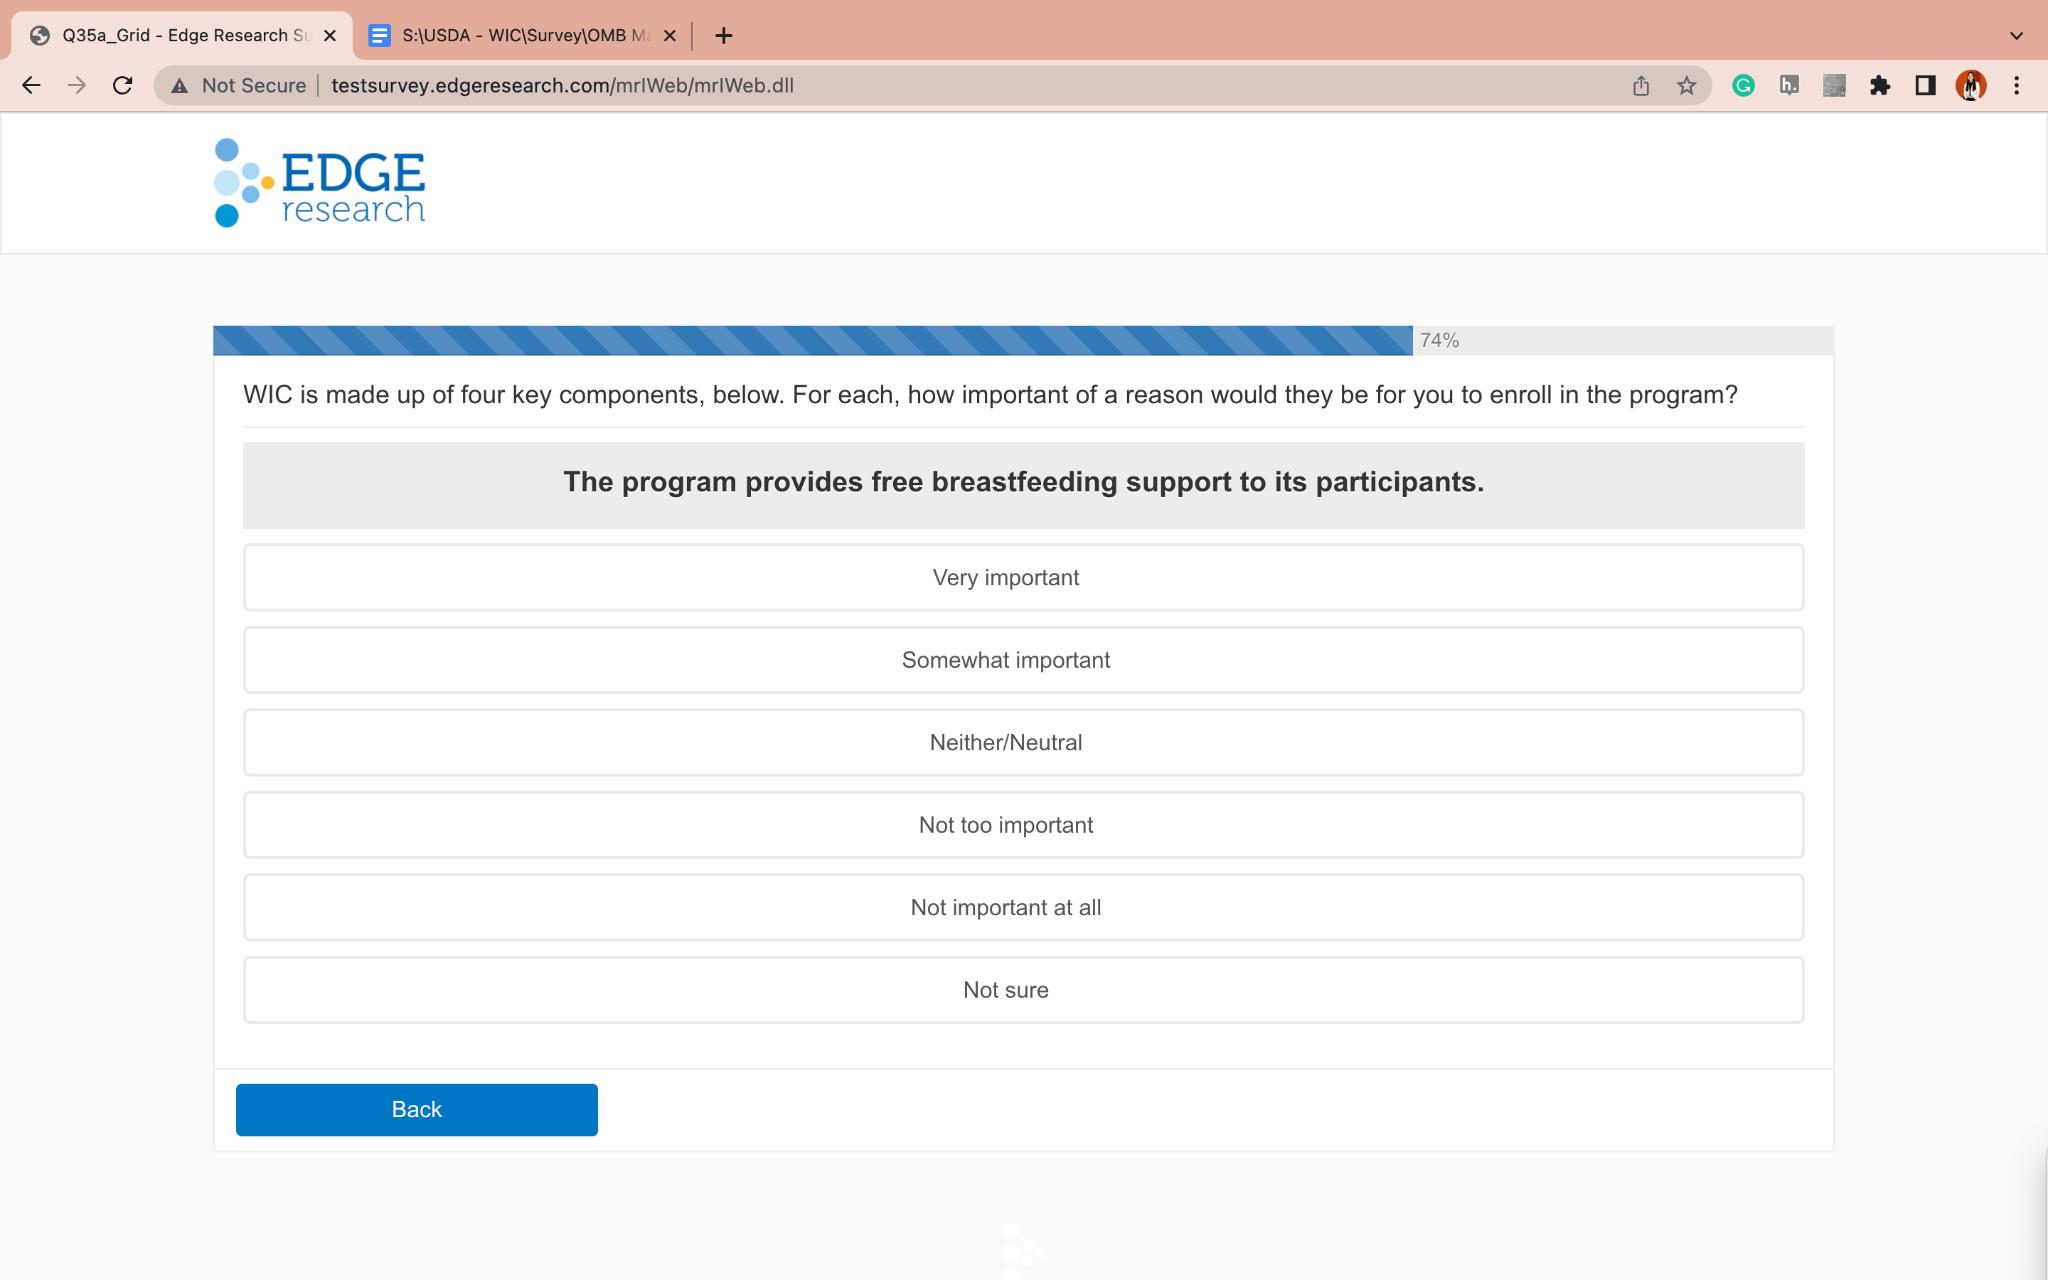Bookmark this page with star icon
2048x1280 pixels.
[x=1687, y=86]
